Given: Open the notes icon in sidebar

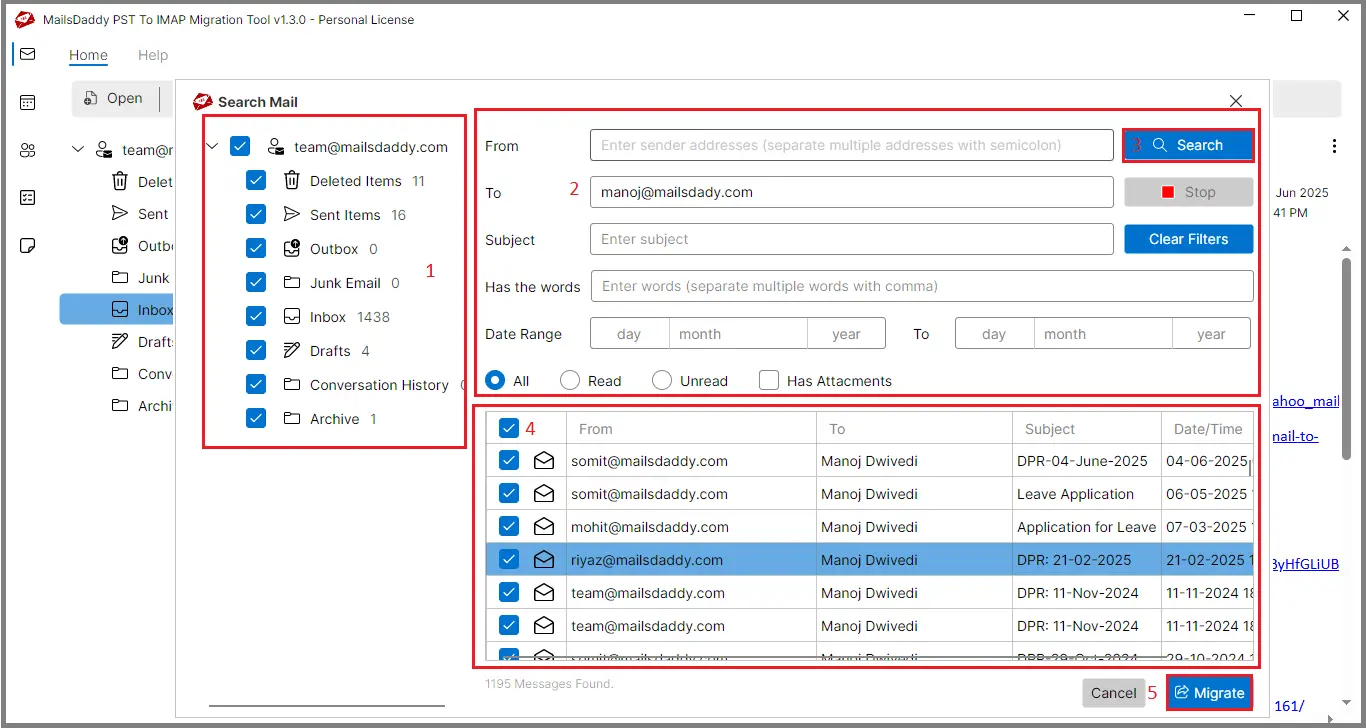Looking at the screenshot, I should click(x=27, y=246).
